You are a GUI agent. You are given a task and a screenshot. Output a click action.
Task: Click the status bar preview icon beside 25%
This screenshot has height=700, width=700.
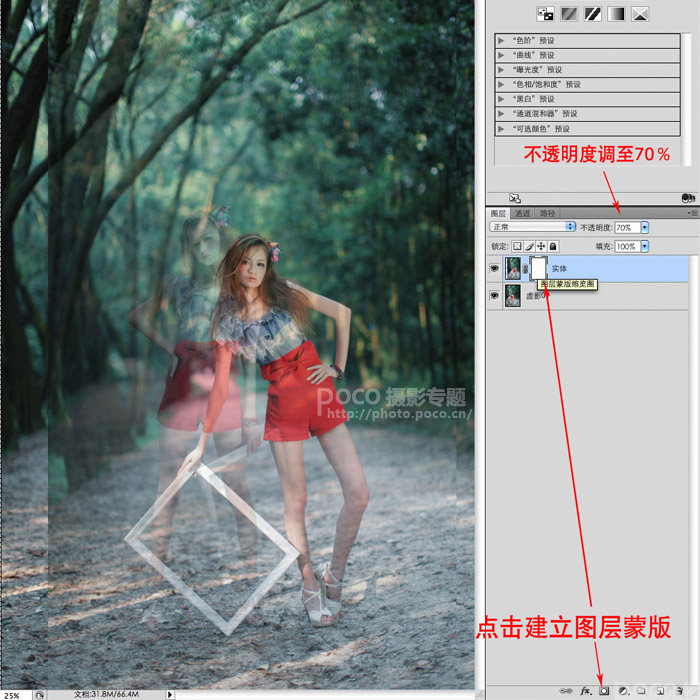[x=40, y=695]
